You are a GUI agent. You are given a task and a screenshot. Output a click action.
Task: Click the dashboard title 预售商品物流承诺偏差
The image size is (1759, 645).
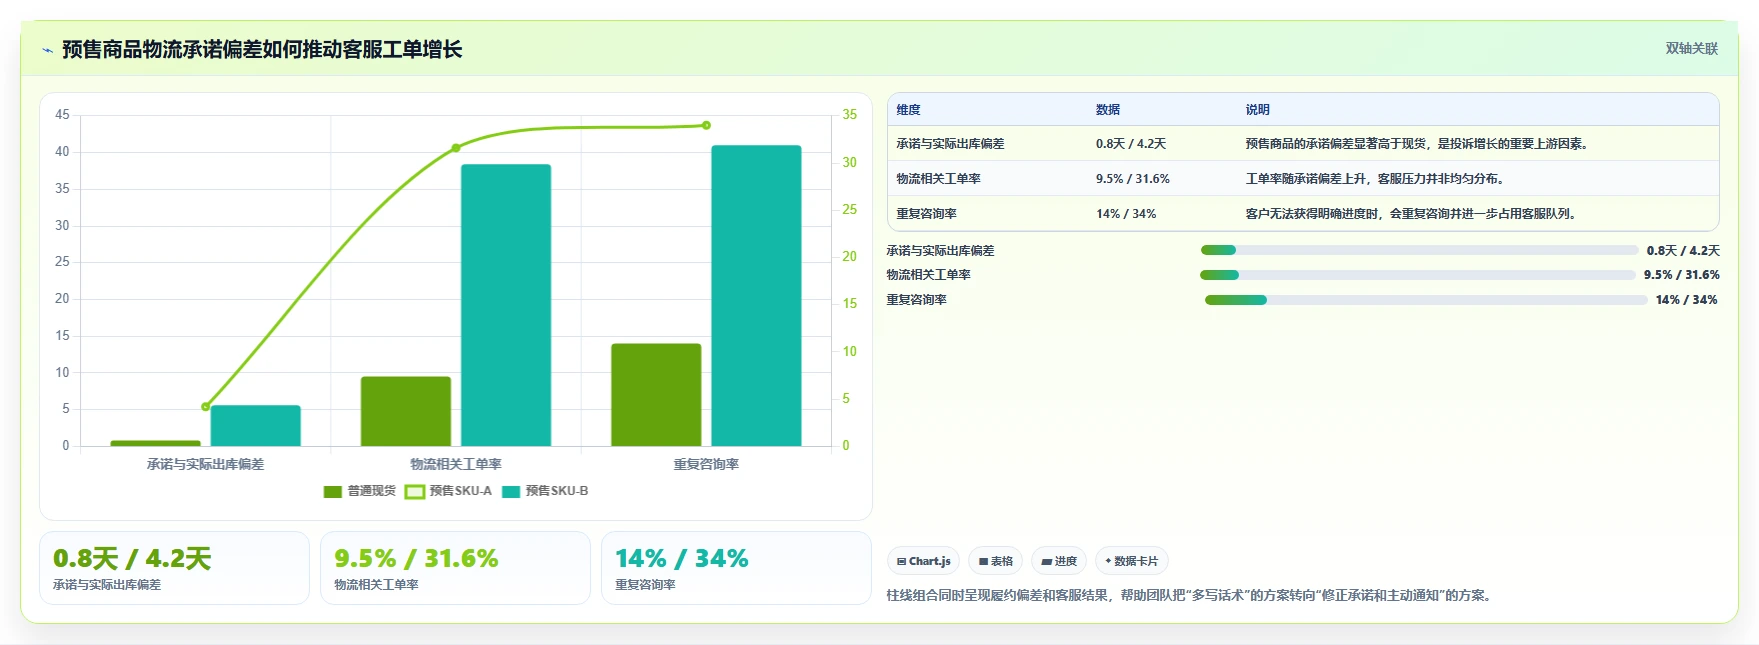pyautogui.click(x=162, y=49)
